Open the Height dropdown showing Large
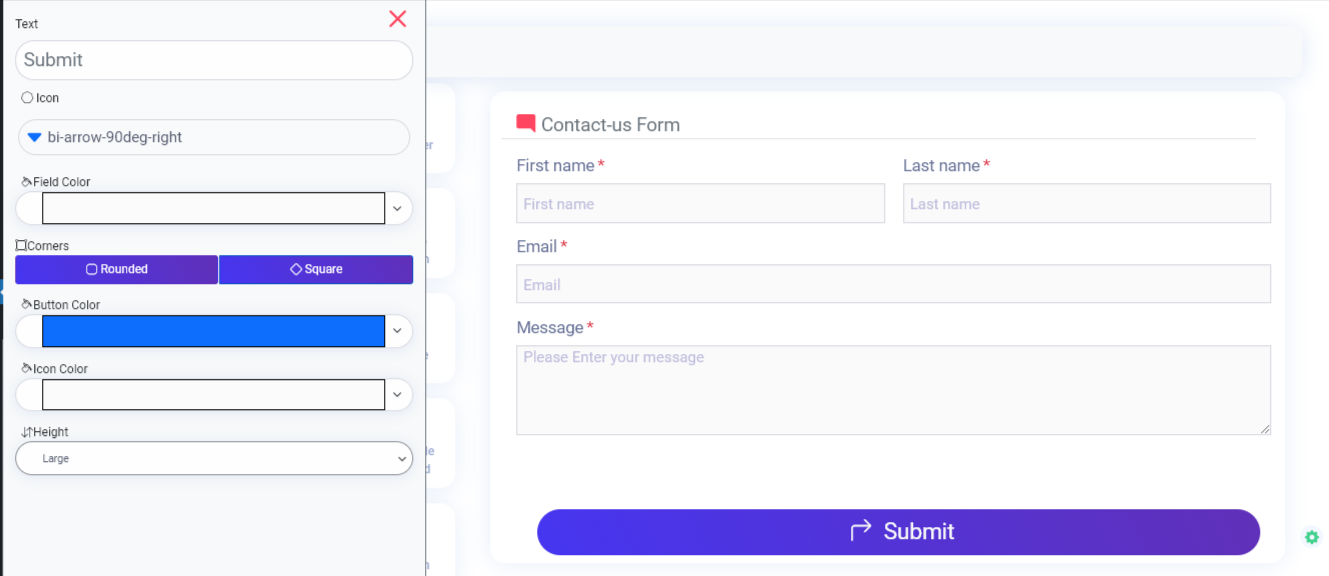This screenshot has width=1329, height=576. 213,458
